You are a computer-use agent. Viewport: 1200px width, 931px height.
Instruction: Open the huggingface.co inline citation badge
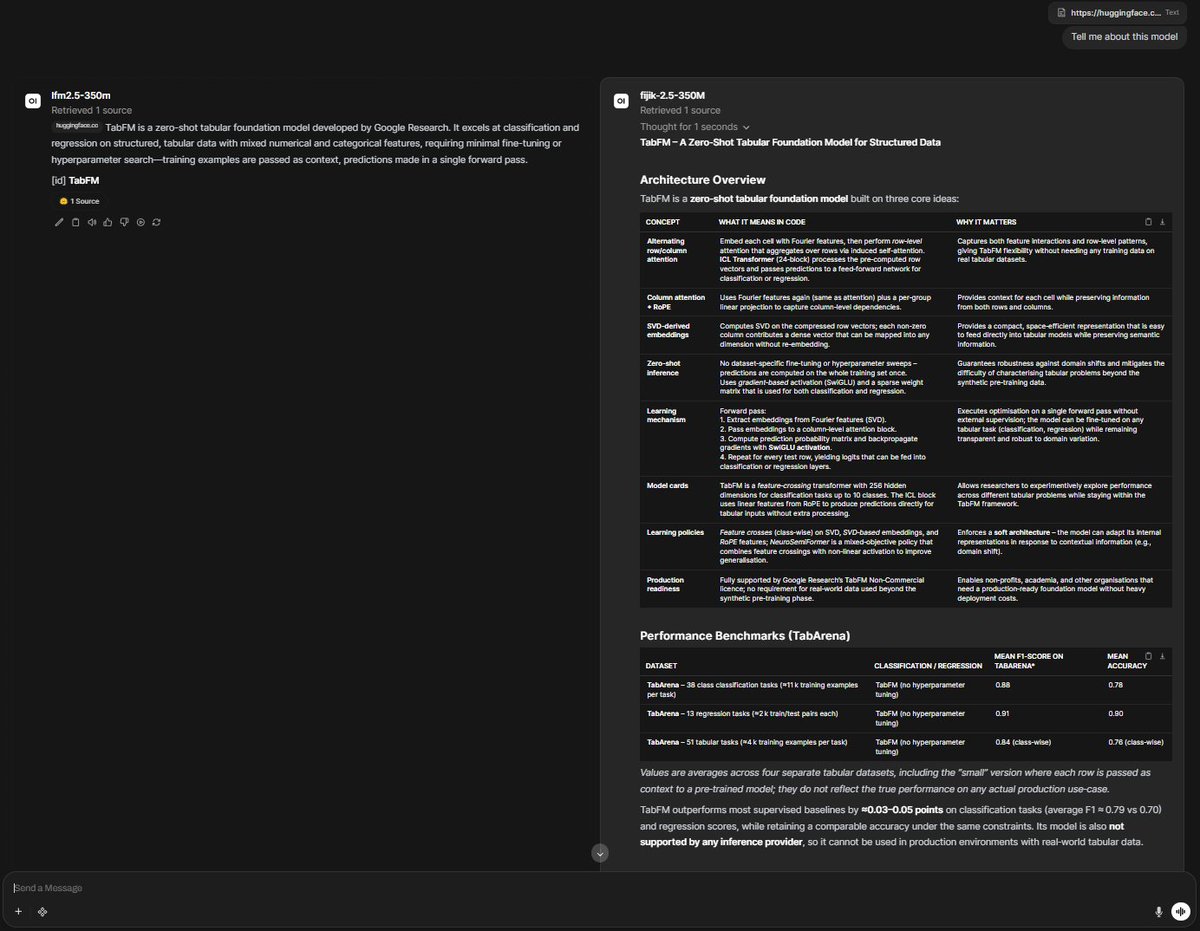[x=76, y=127]
